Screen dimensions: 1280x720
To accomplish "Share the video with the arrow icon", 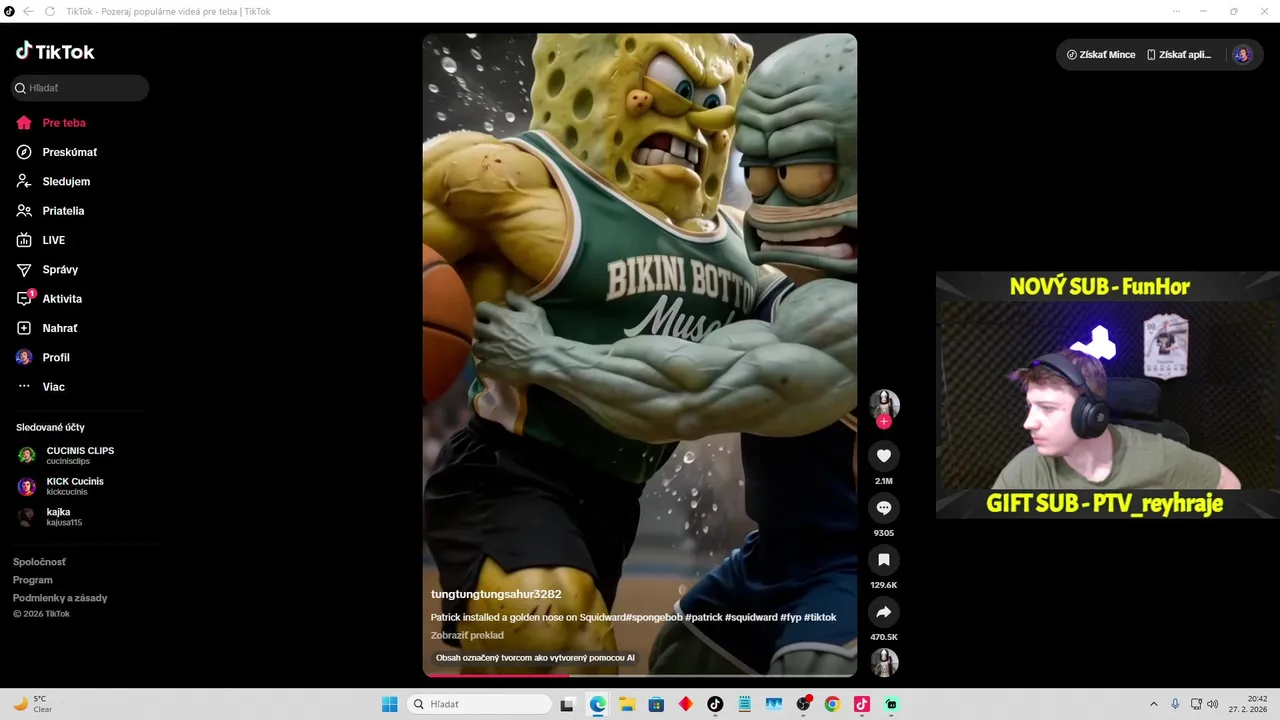I will [x=884, y=612].
